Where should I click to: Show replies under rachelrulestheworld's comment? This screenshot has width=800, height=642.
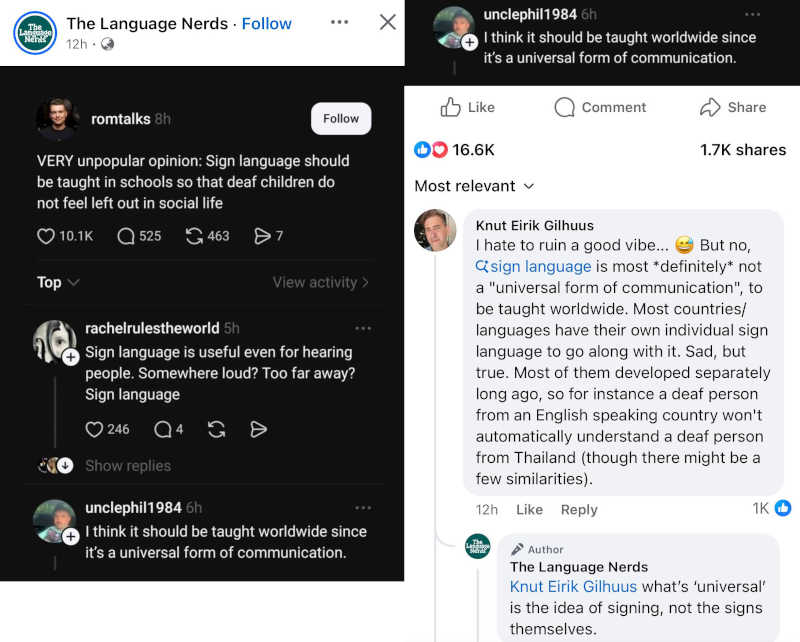pyautogui.click(x=127, y=465)
